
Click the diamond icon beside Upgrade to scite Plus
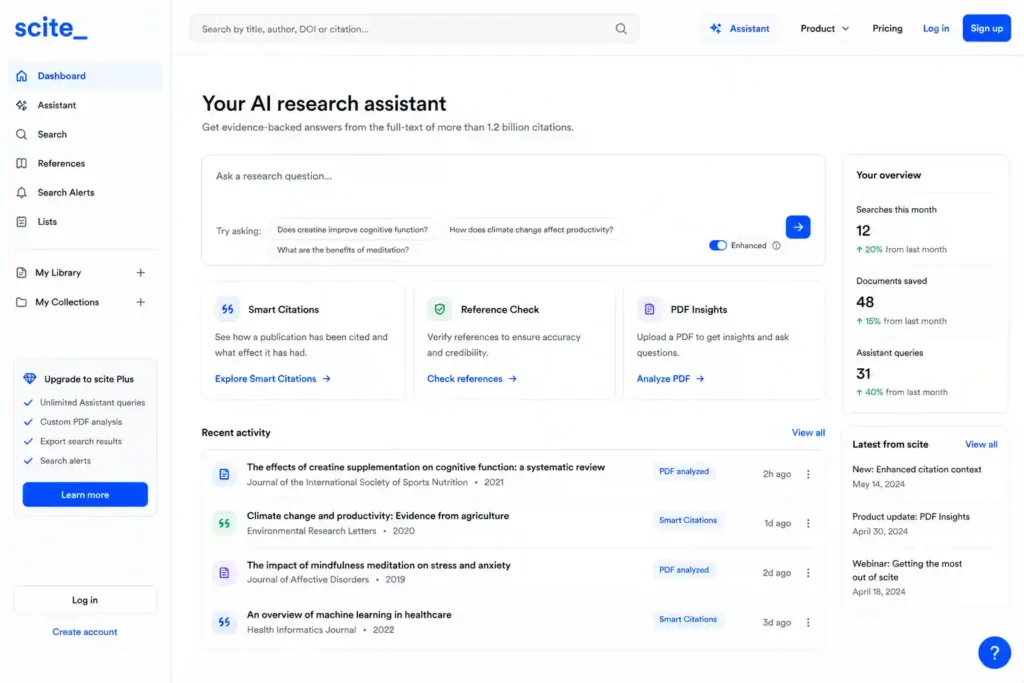click(30, 379)
